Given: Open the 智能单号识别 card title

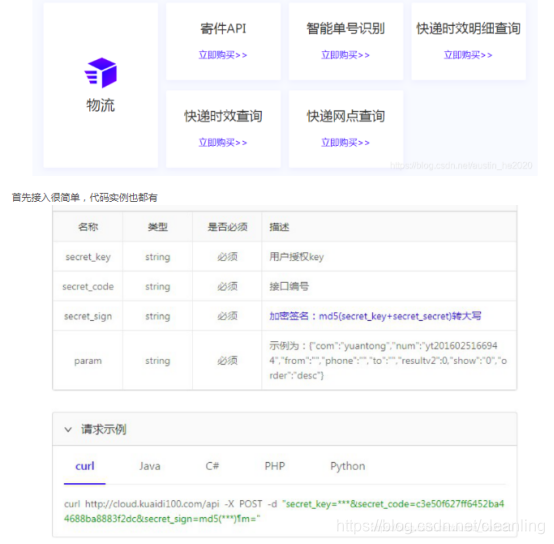Looking at the screenshot, I should 346,29.
